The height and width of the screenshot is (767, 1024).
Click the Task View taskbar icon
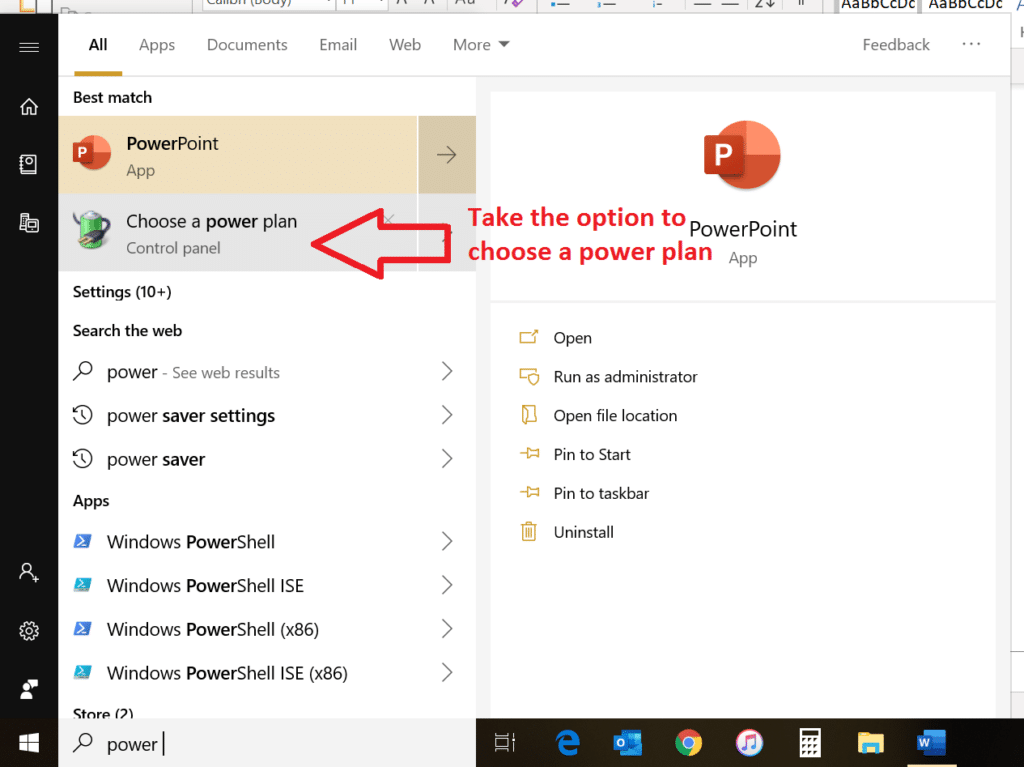pos(506,743)
